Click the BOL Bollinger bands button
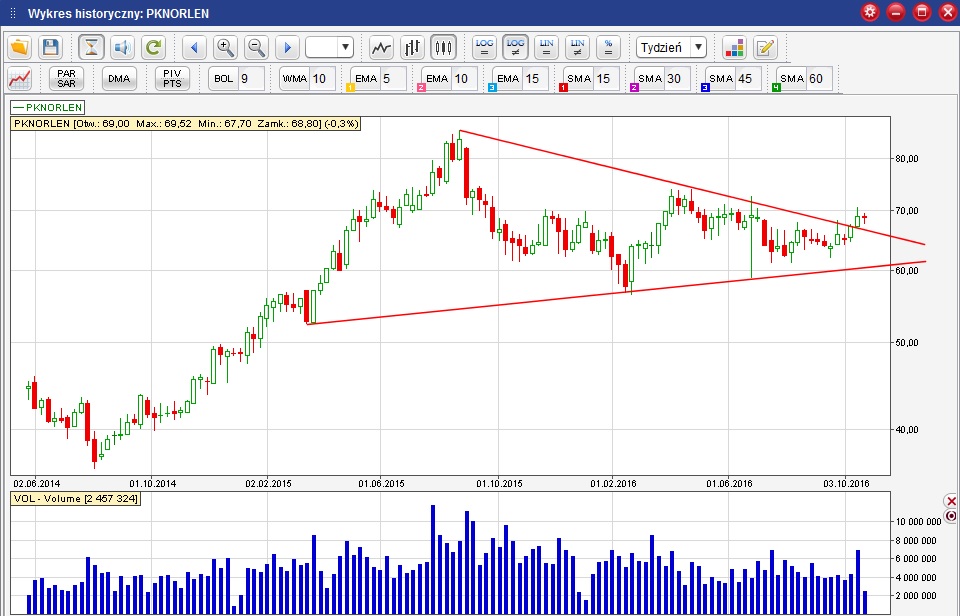Image resolution: width=960 pixels, height=616 pixels. pos(223,79)
